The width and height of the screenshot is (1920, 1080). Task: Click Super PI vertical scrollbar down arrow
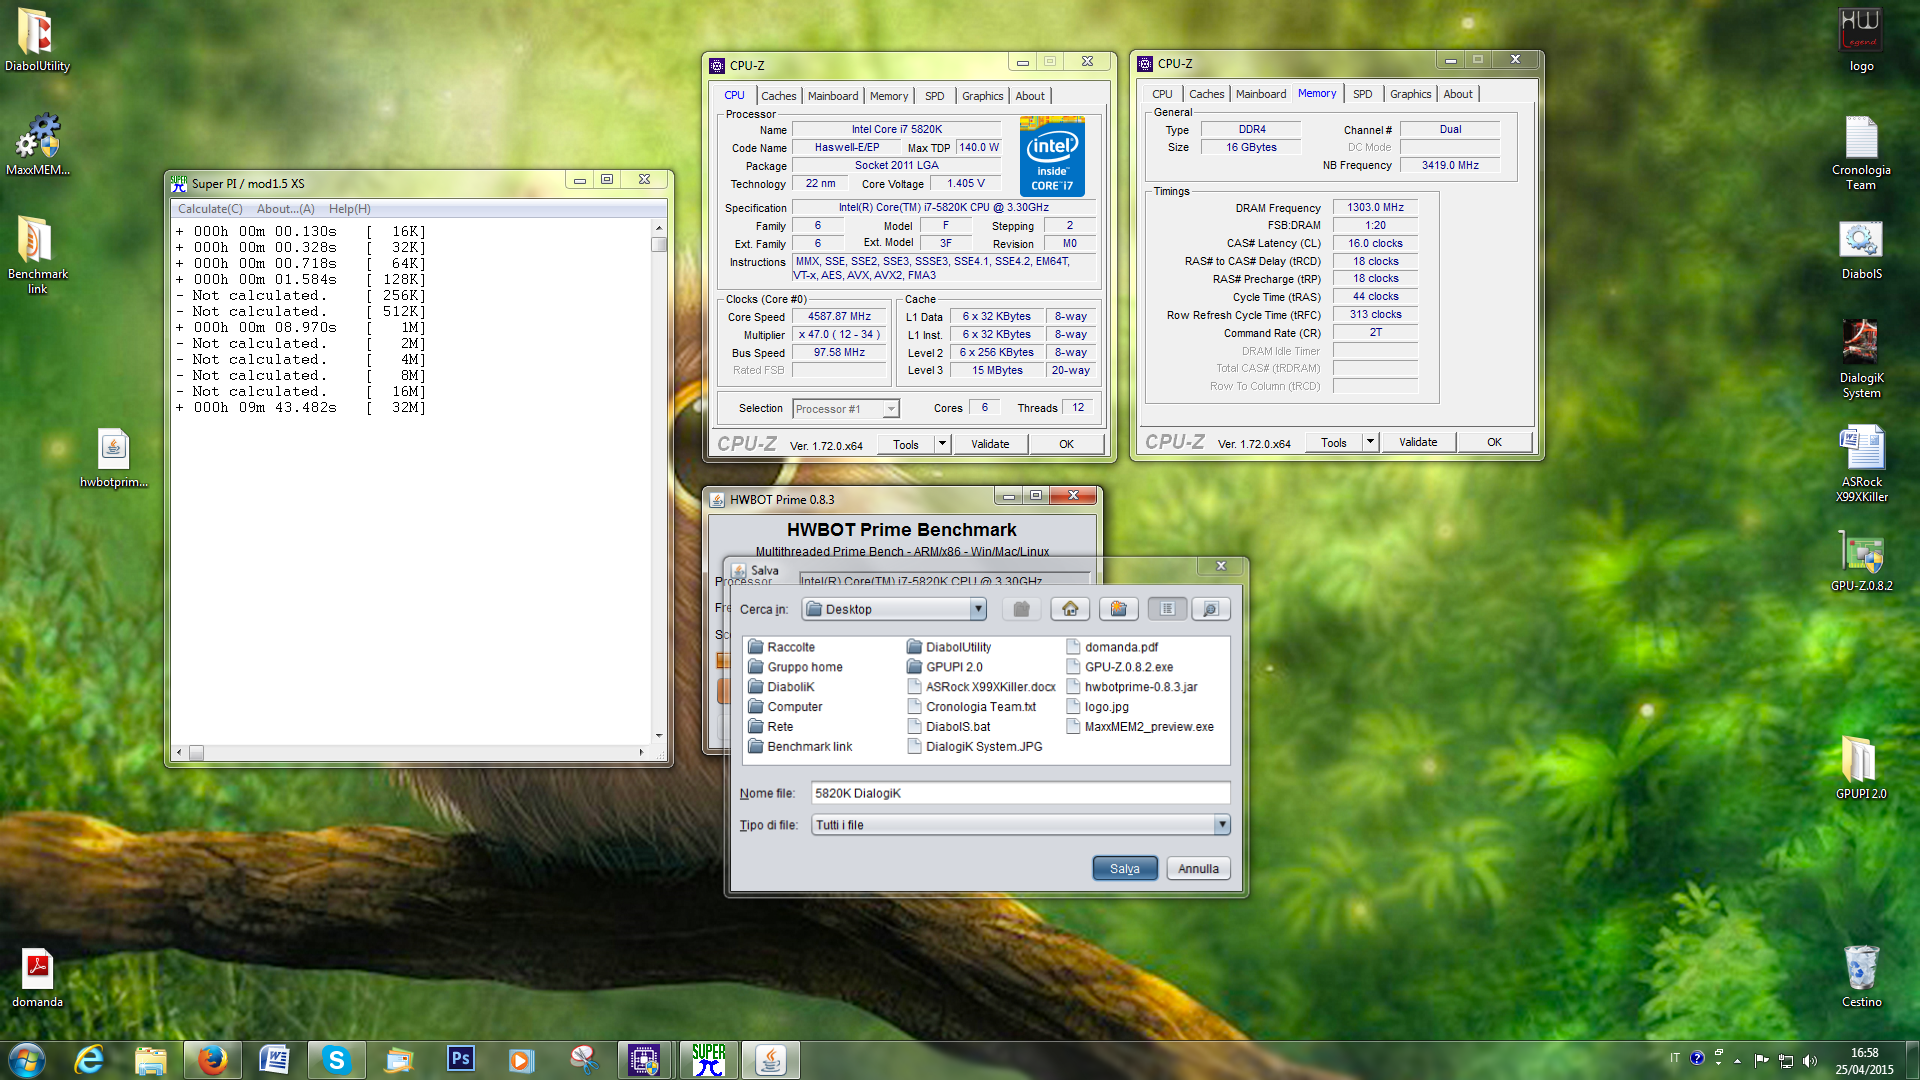point(659,736)
